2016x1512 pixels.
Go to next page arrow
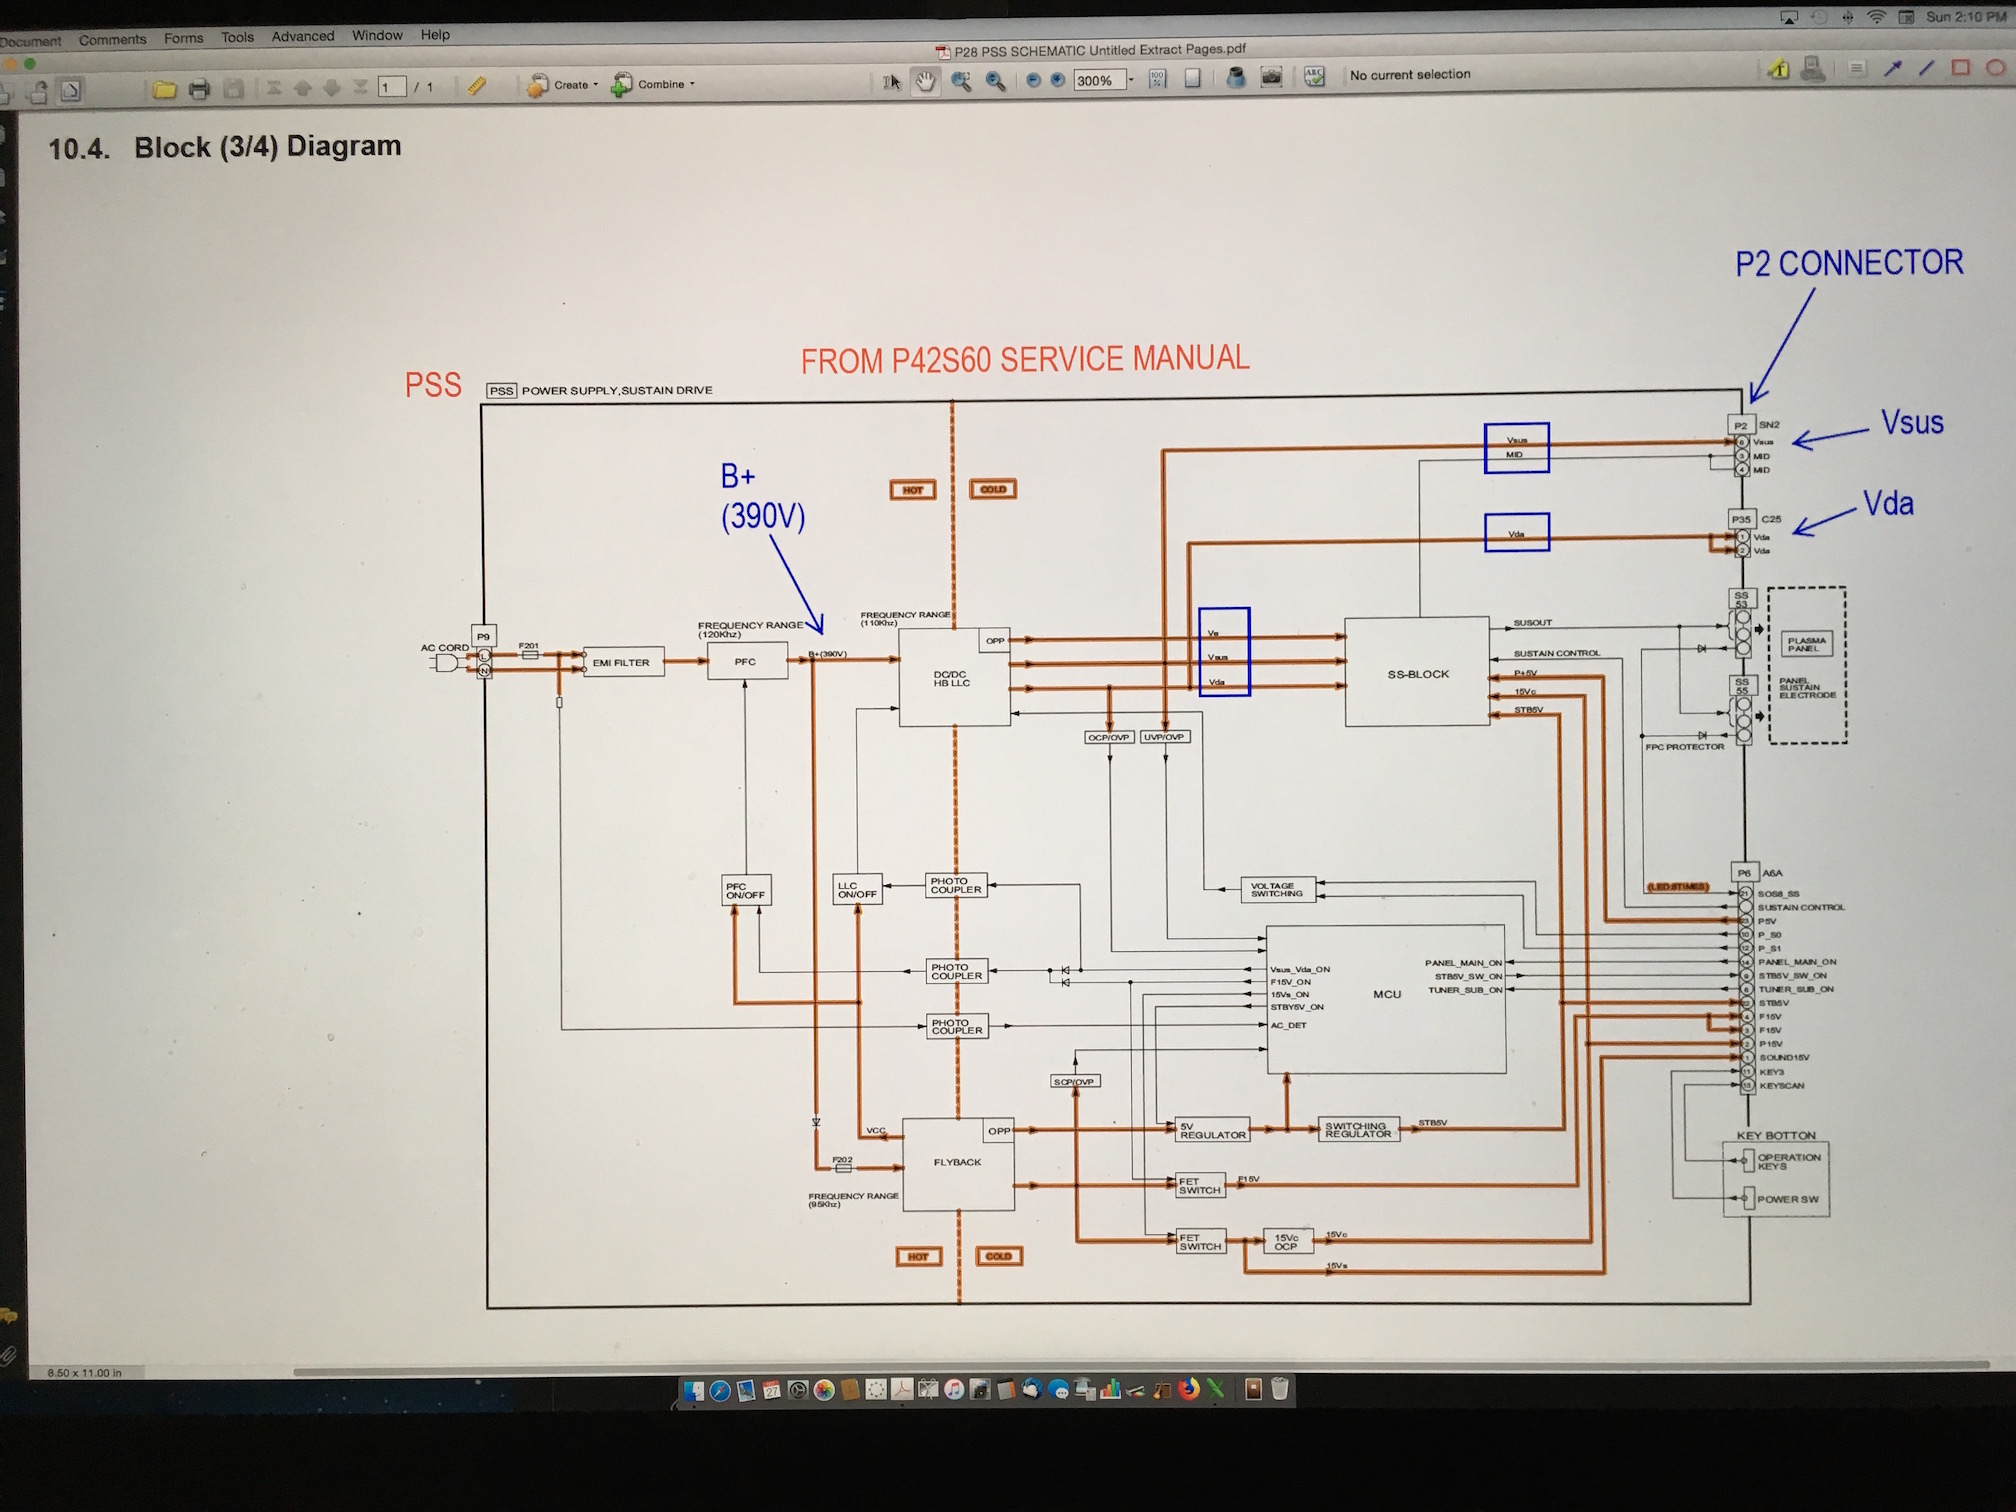(x=331, y=88)
